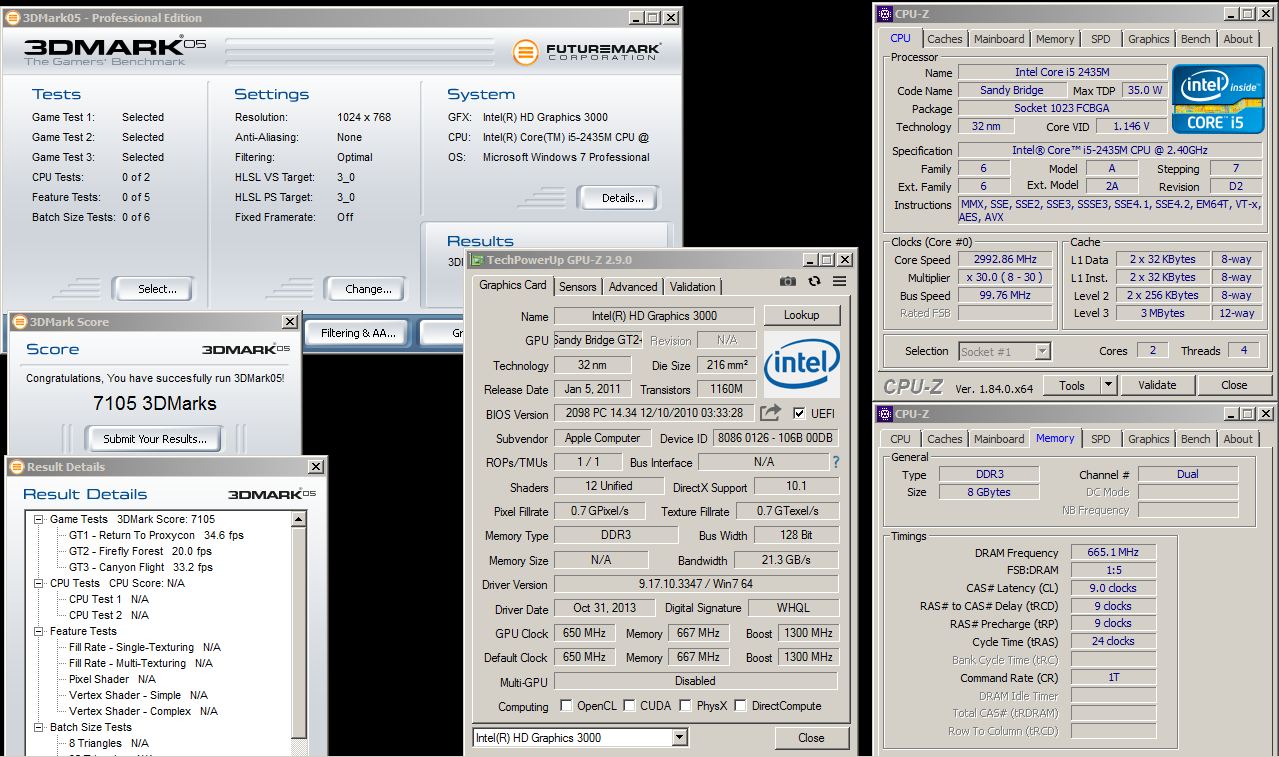Click the Intel Core i5 badge in CPU-Z
The width and height of the screenshot is (1279, 757).
tap(1219, 98)
